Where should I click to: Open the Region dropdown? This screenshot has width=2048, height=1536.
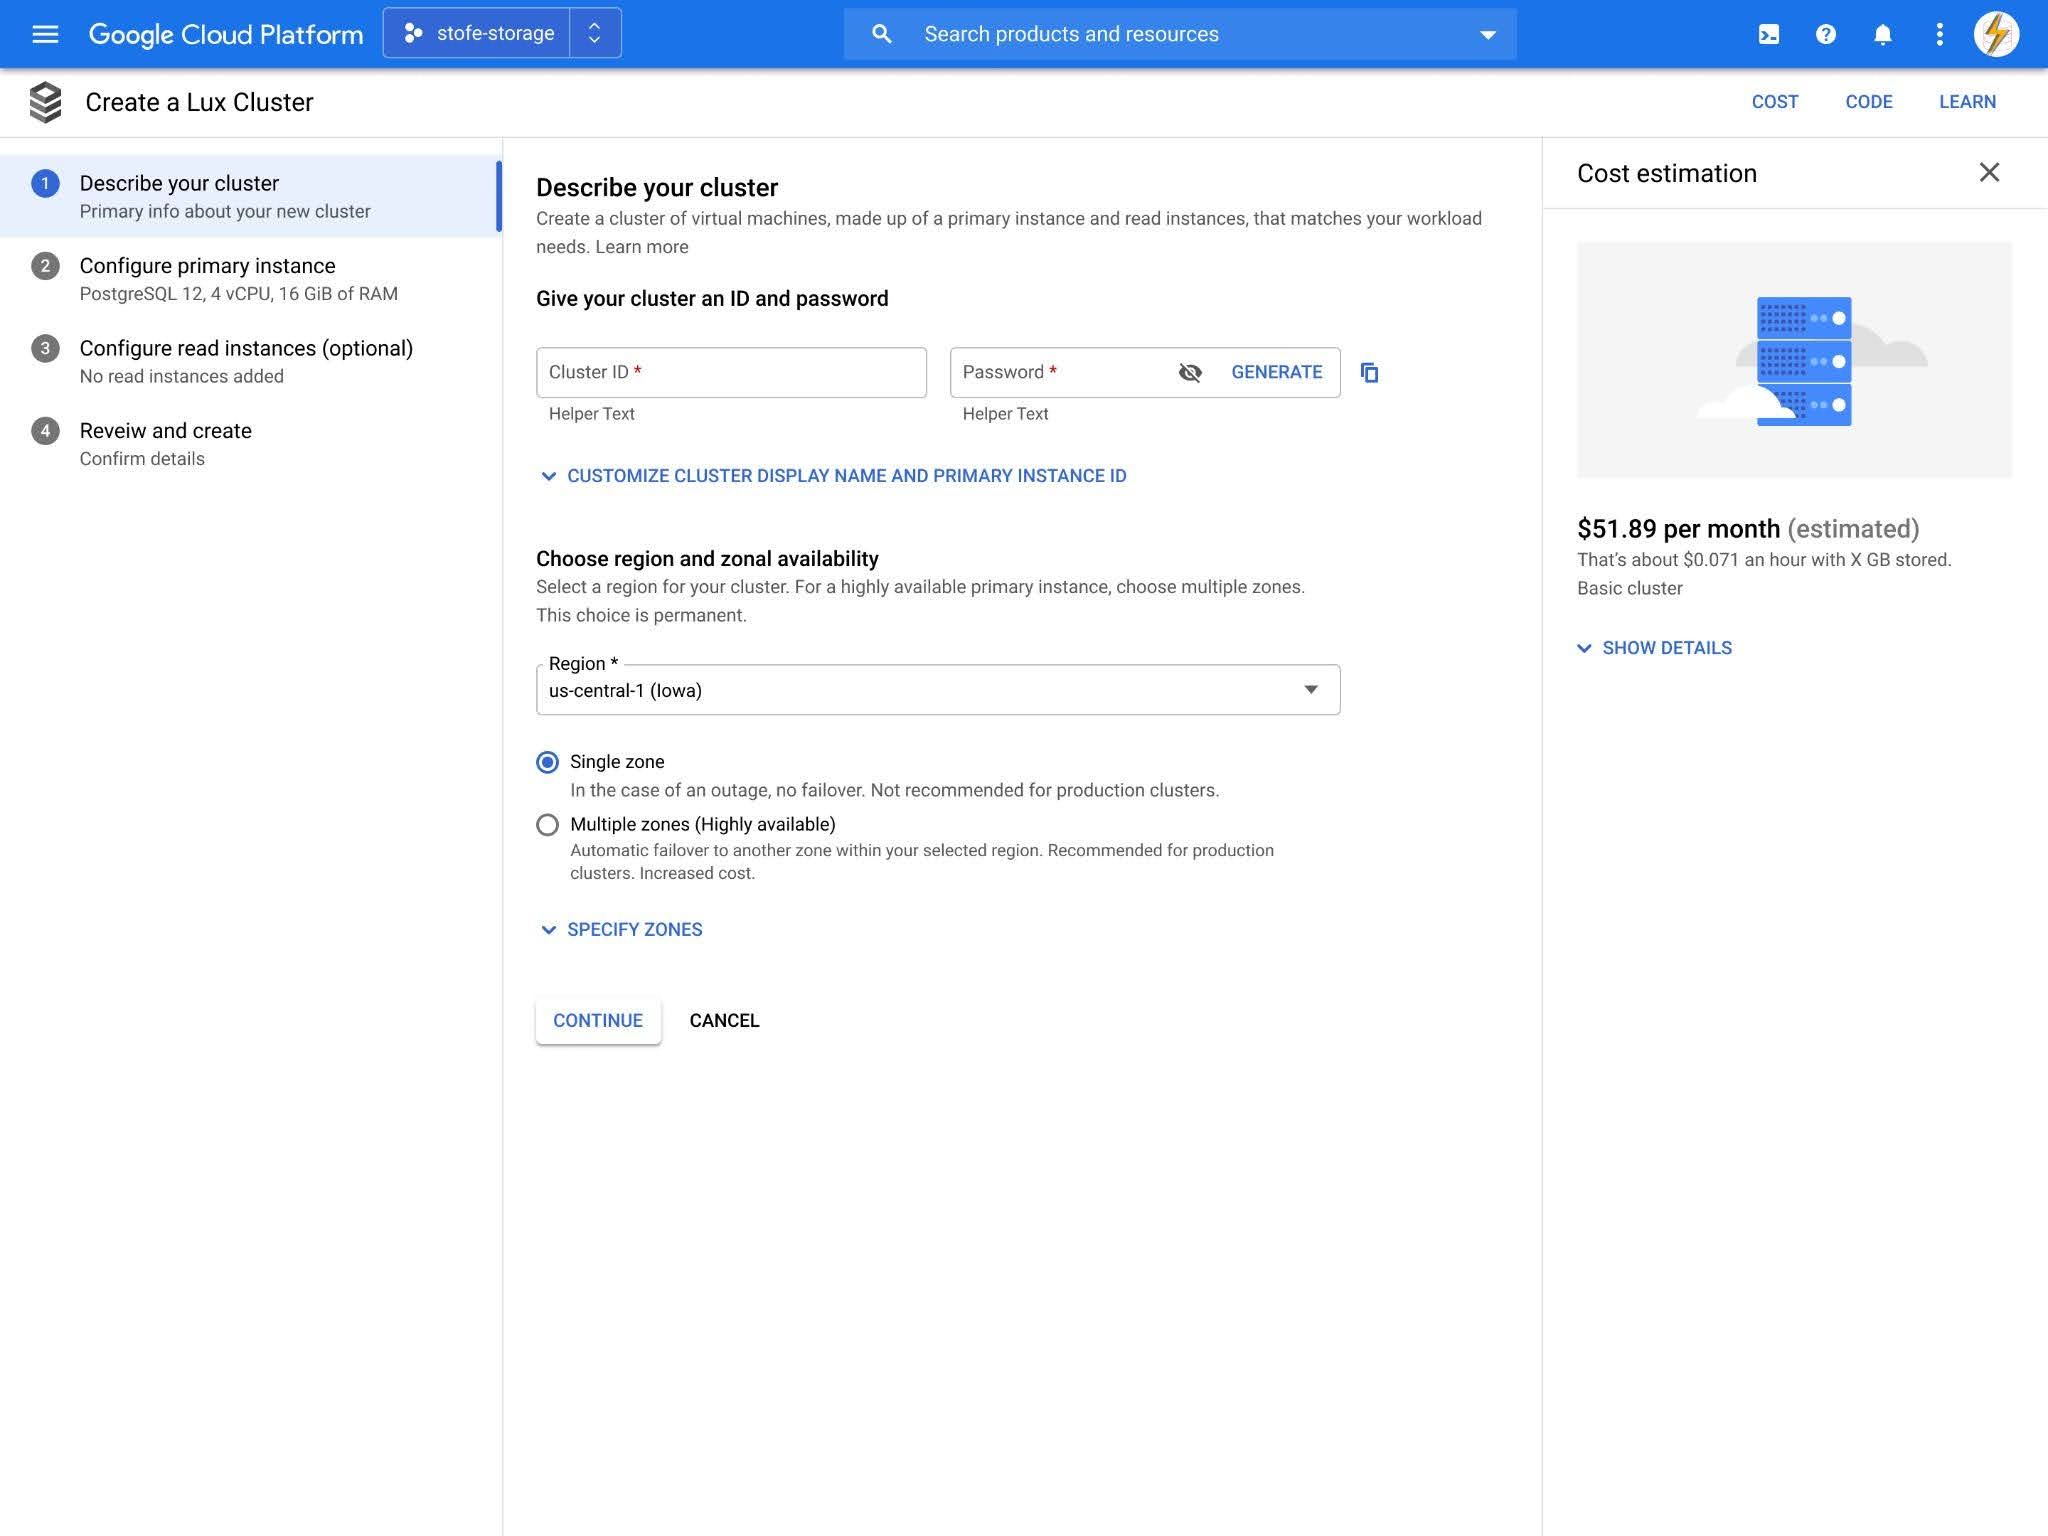(938, 690)
